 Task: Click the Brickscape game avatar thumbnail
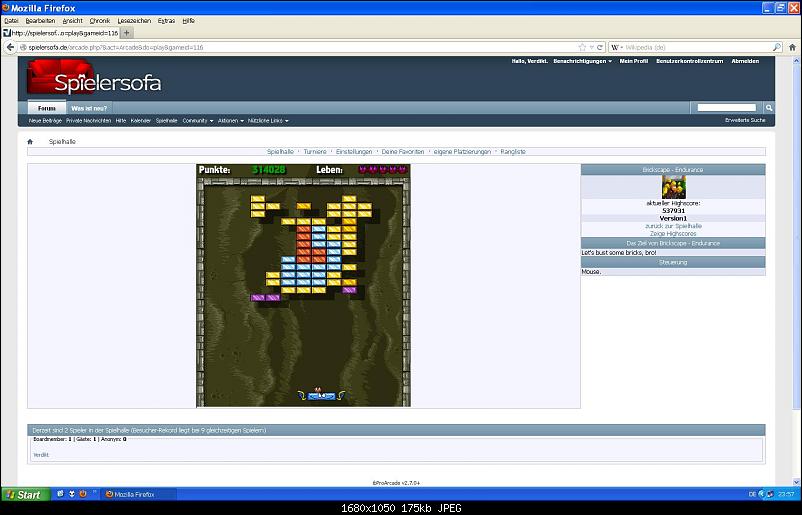pos(673,187)
